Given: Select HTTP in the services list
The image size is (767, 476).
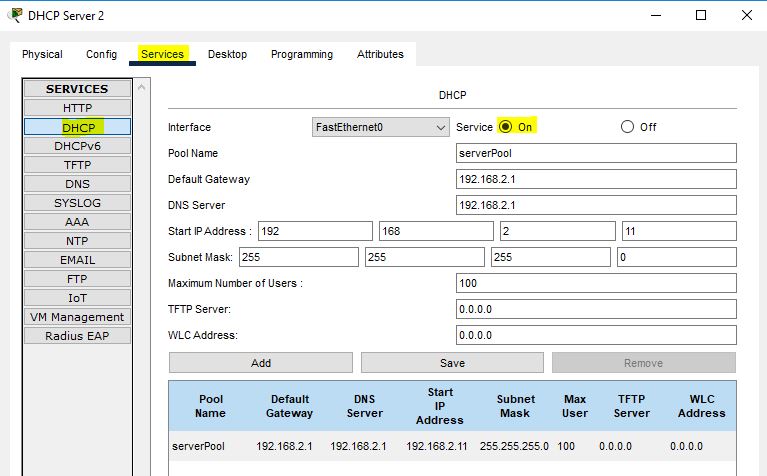Looking at the screenshot, I should point(77,108).
